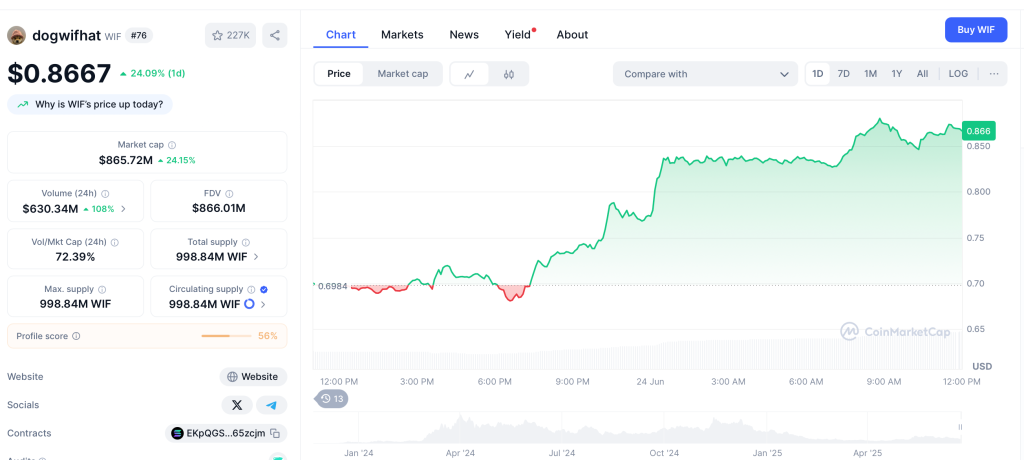Switch chart to Market cap view

pyautogui.click(x=402, y=74)
